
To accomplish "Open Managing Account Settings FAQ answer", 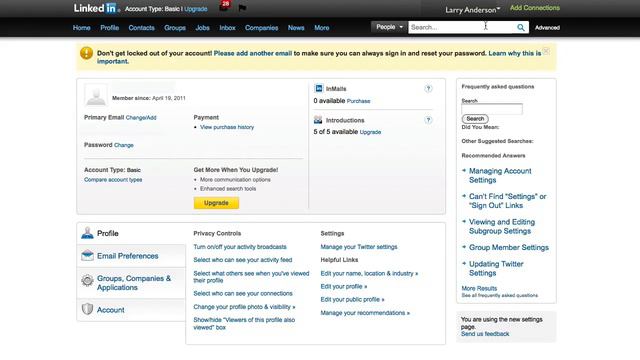I will 500,176.
